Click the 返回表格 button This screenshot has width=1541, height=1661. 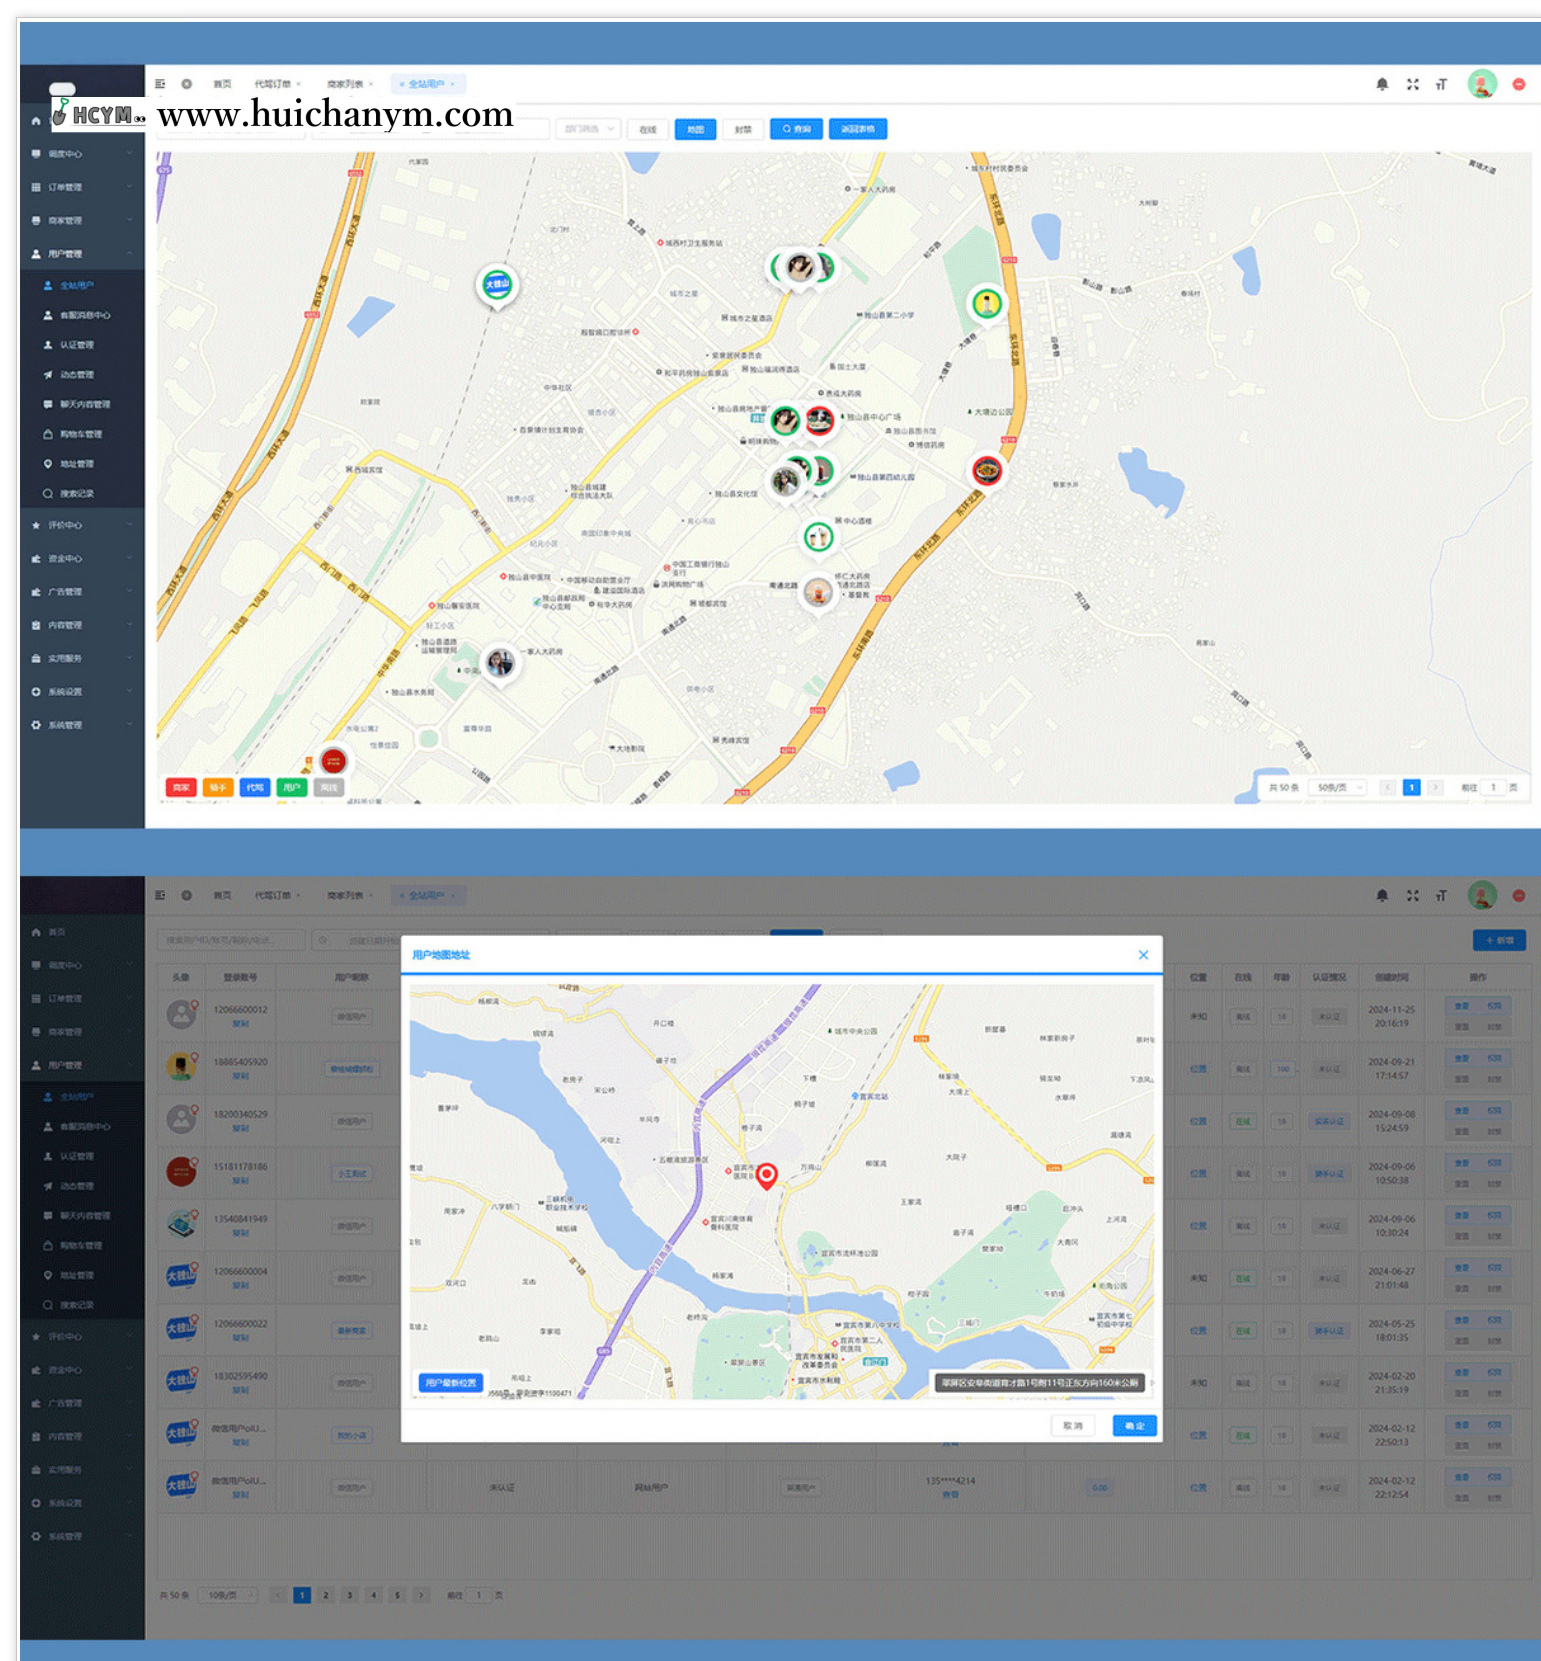click(x=857, y=129)
